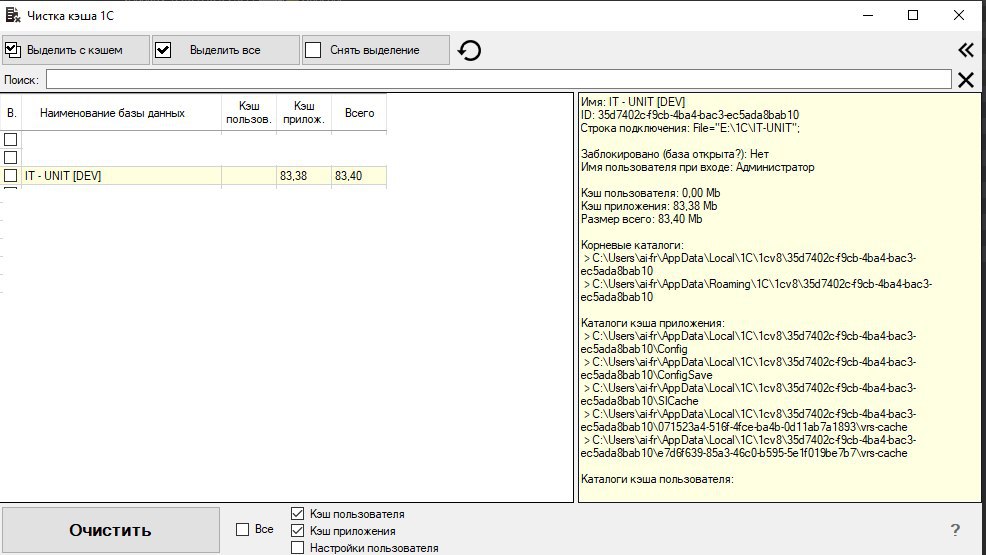986x555 pixels.
Task: Click the 'Выделить все' button
Action: (x=226, y=50)
